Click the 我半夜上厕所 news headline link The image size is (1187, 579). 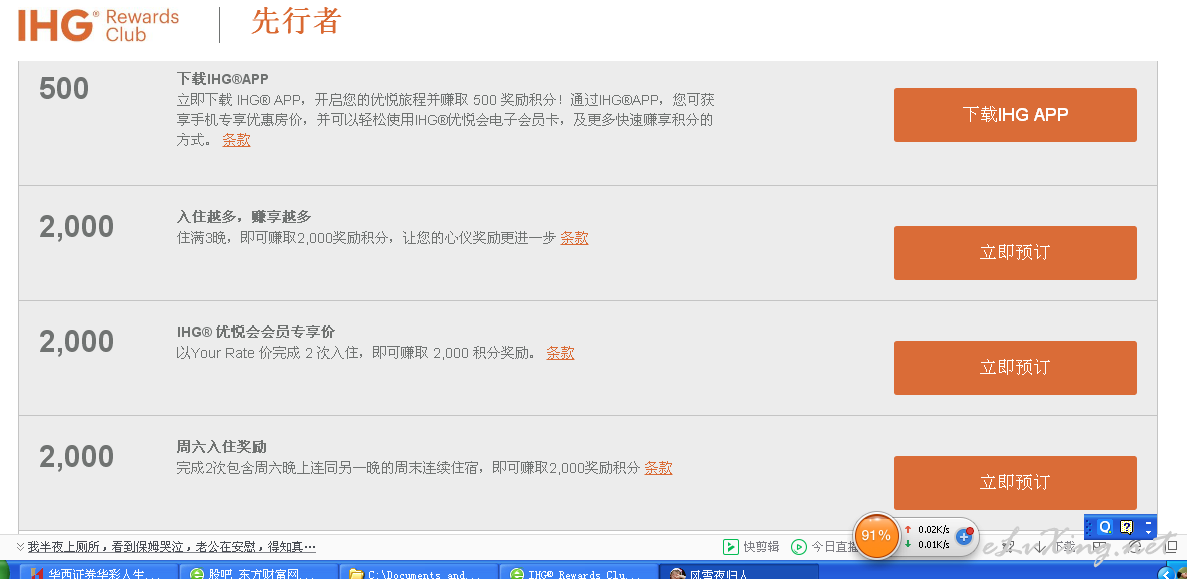pyautogui.click(x=172, y=546)
